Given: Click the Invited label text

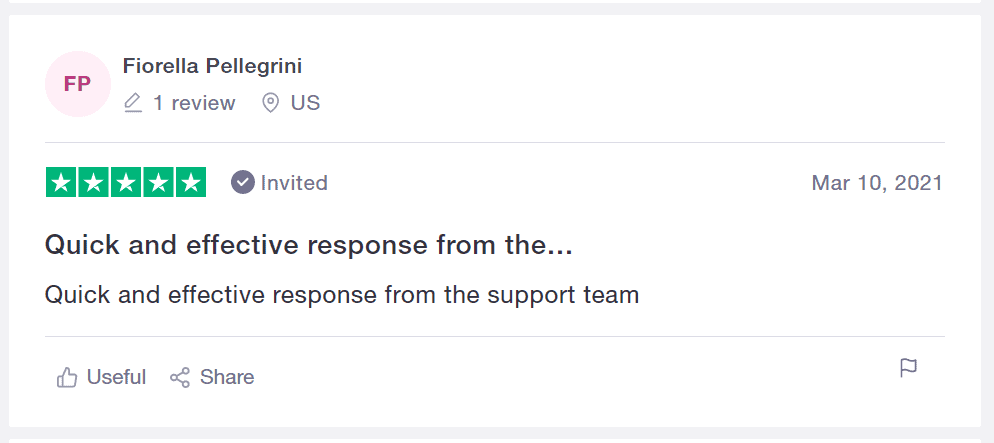Looking at the screenshot, I should tap(294, 183).
